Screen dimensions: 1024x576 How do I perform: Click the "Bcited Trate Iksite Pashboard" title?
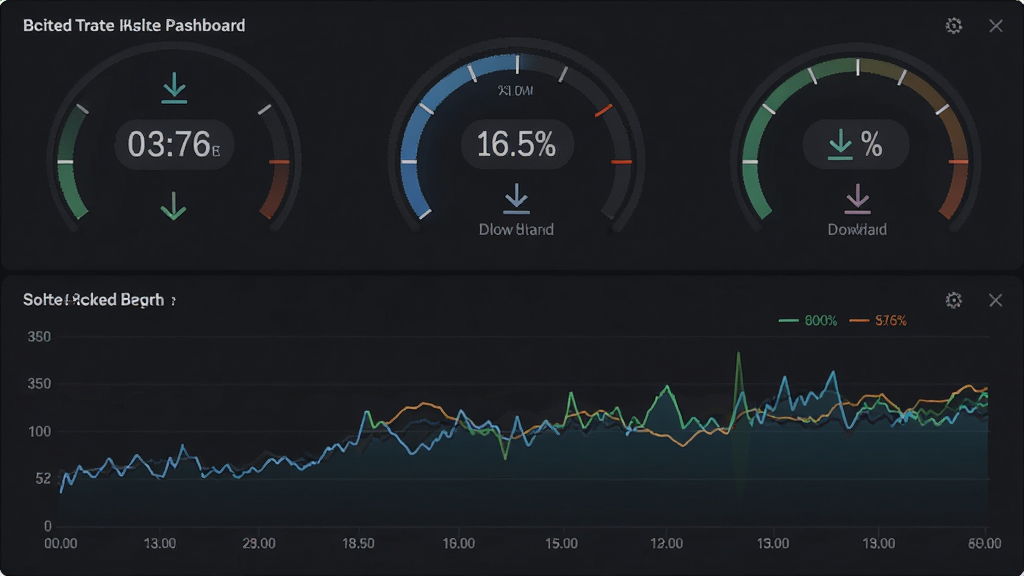pyautogui.click(x=134, y=25)
